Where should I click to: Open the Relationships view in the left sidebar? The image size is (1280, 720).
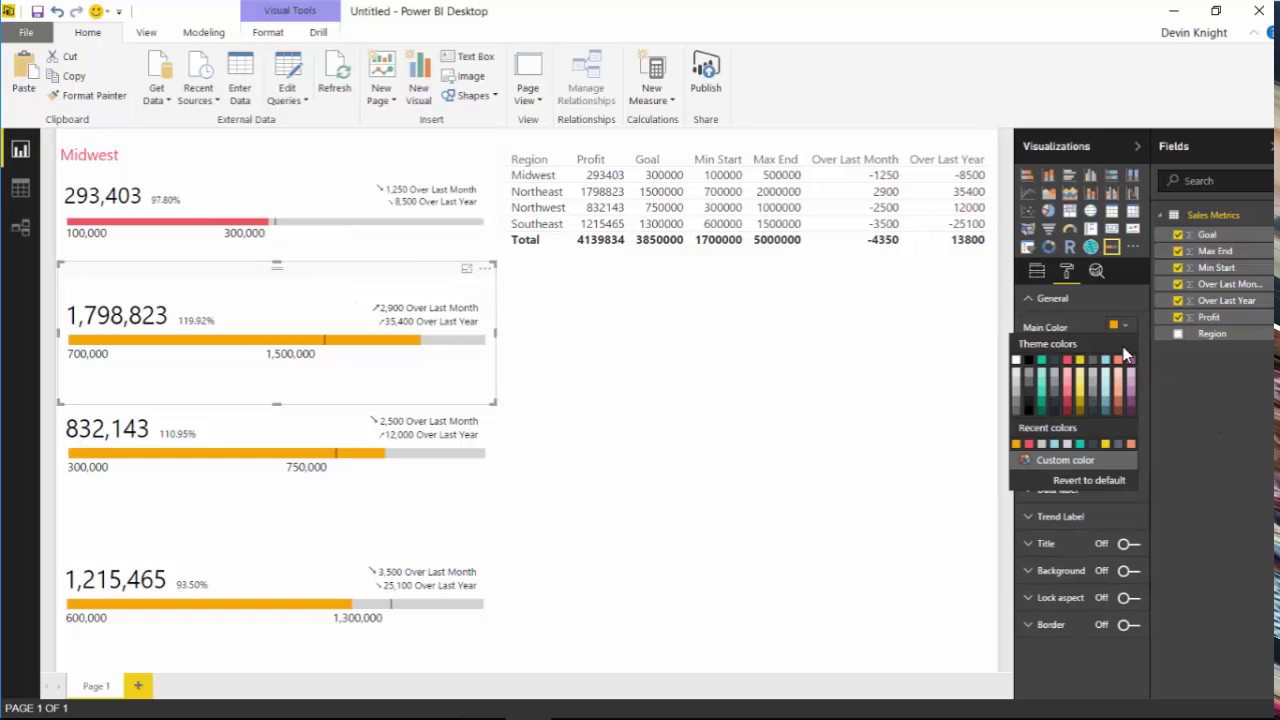point(20,228)
